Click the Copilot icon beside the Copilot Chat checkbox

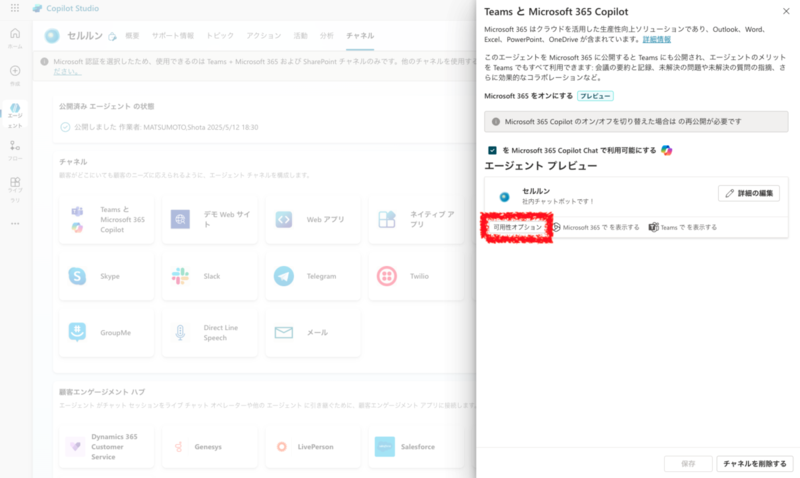[x=666, y=150]
